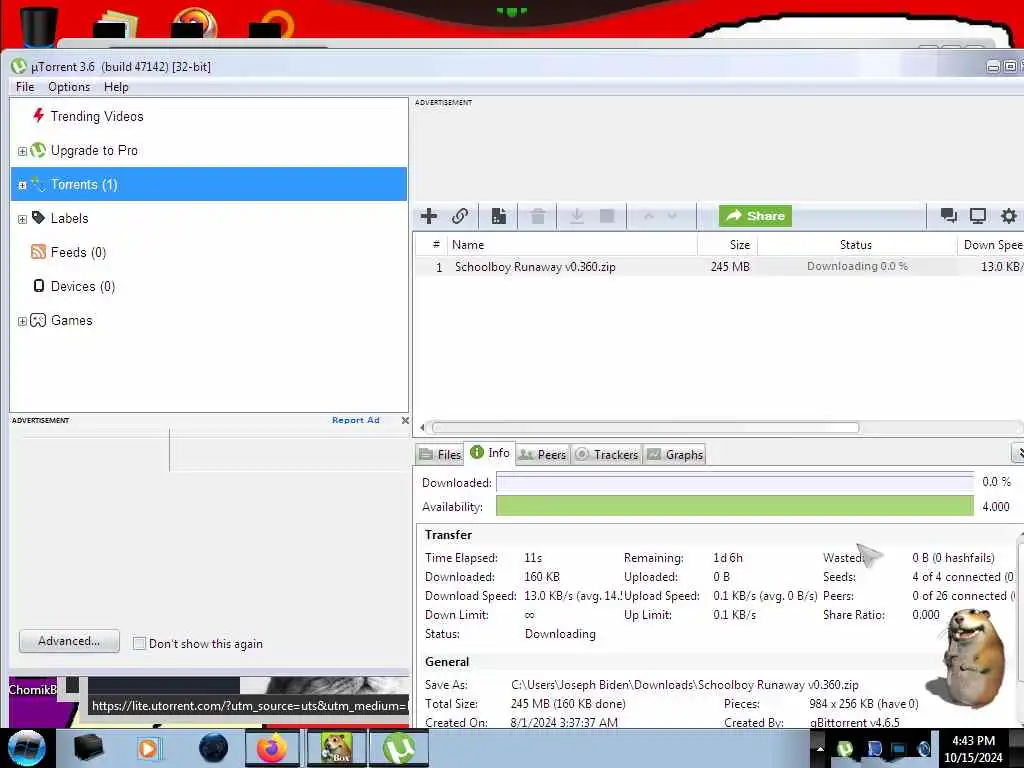Viewport: 1024px width, 768px height.
Task: Click the taskbar clock showing 4:43 PM
Action: point(973,748)
